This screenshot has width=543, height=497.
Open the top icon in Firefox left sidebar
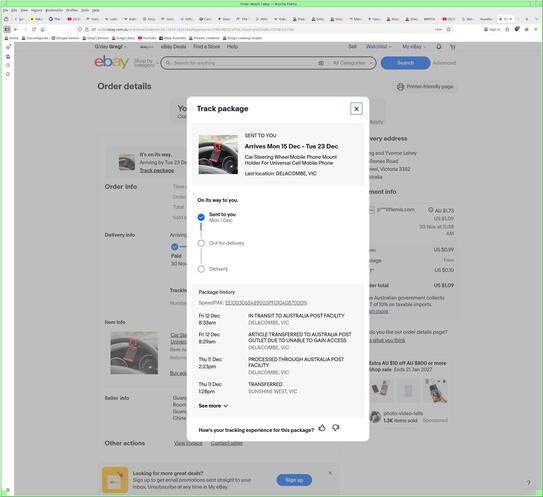click(x=8, y=47)
